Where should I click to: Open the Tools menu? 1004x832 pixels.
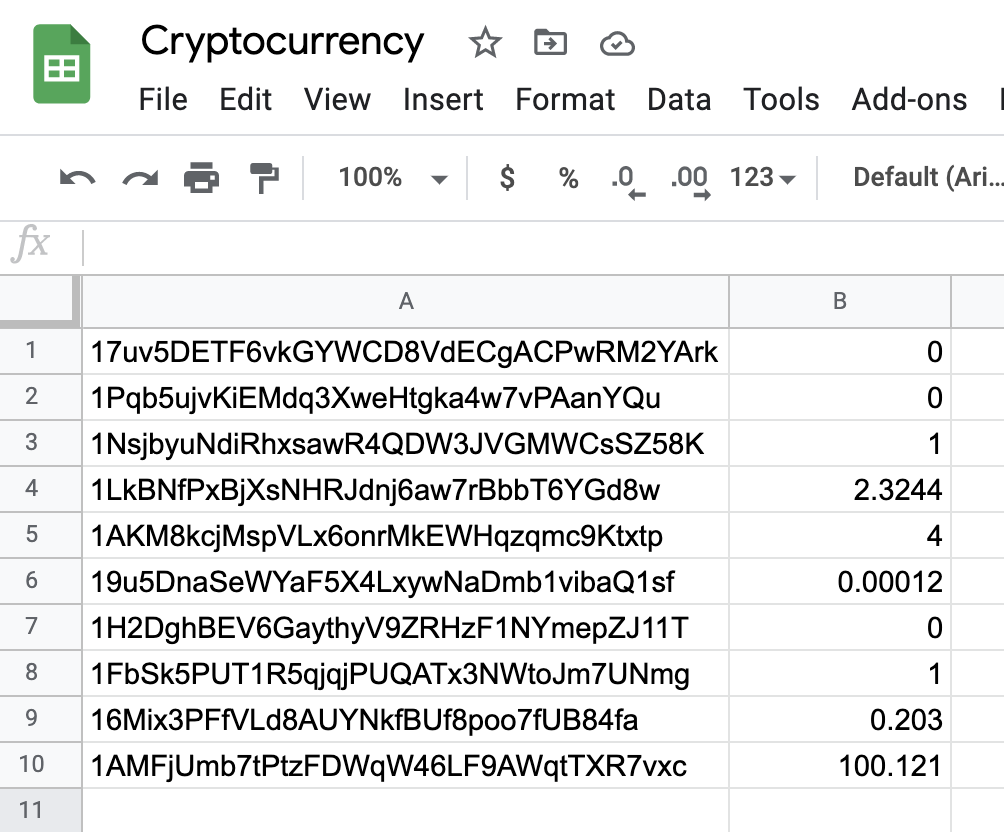(781, 99)
